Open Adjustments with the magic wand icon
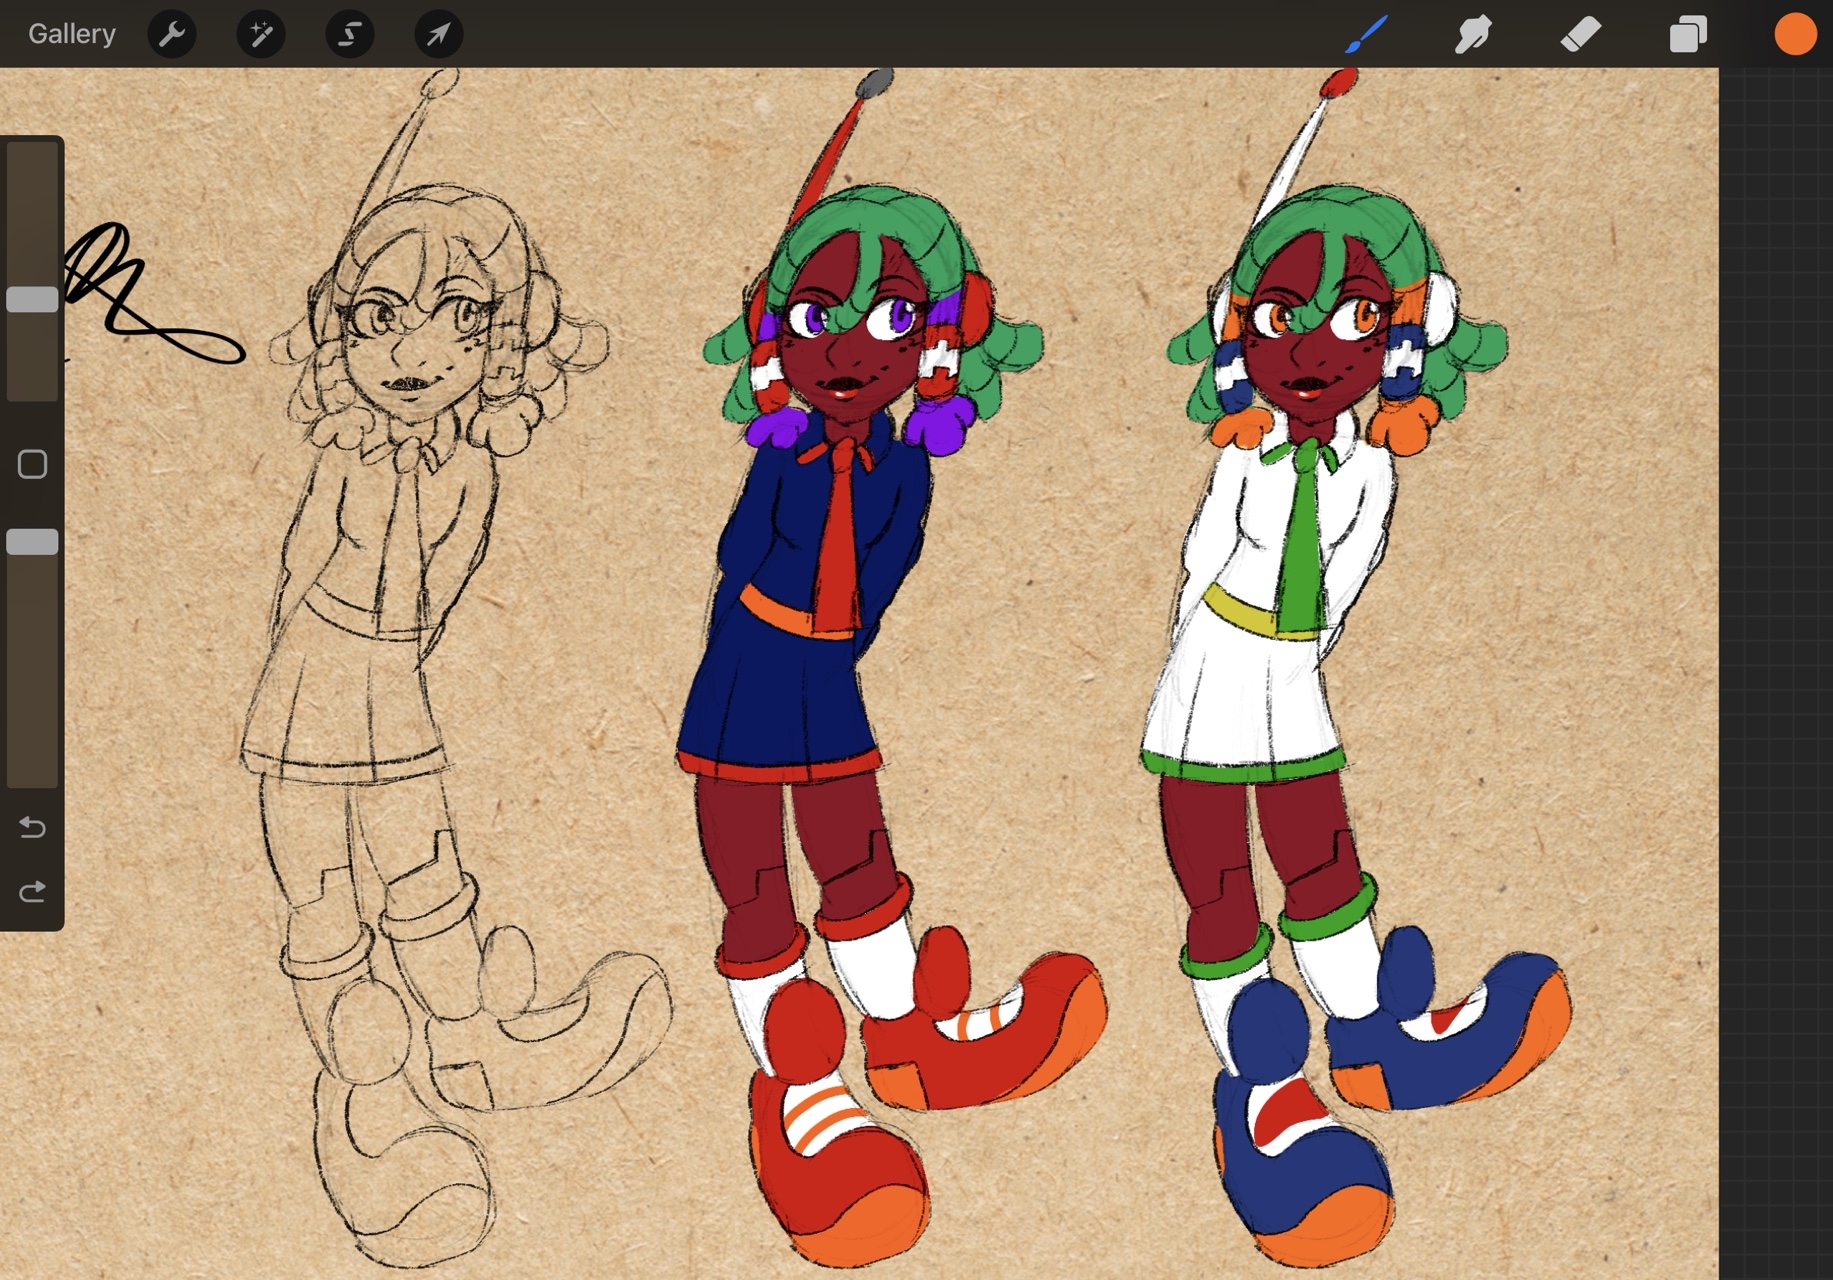Image resolution: width=1833 pixels, height=1280 pixels. pos(261,35)
